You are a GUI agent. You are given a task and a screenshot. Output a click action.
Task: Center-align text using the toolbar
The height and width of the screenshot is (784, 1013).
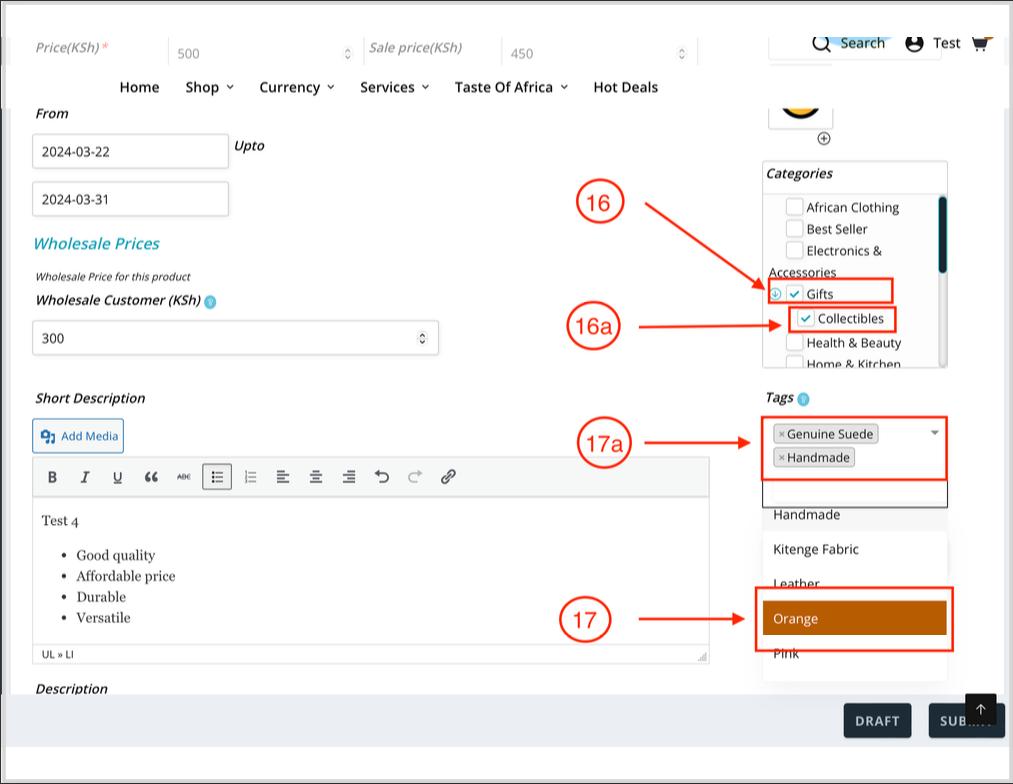316,477
